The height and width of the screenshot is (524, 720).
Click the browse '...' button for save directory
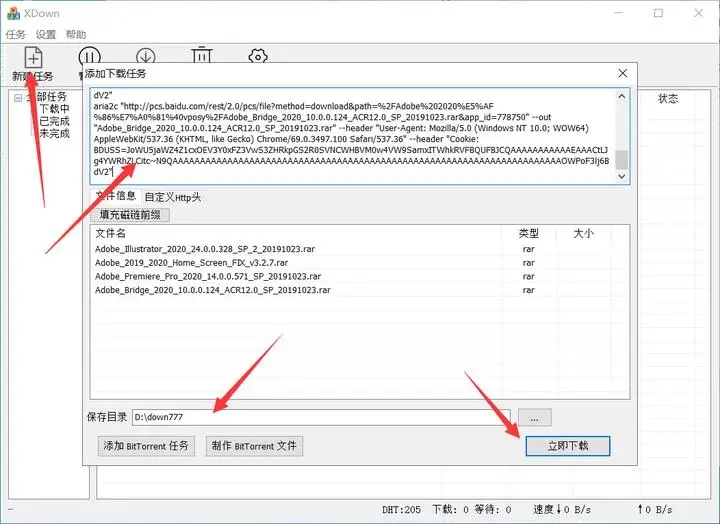[x=534, y=418]
